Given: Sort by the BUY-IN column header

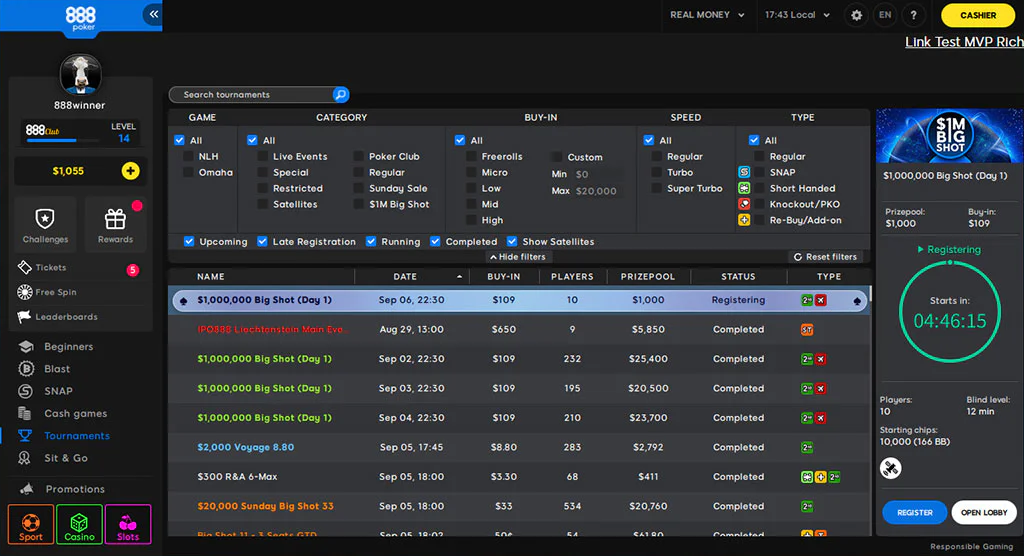Looking at the screenshot, I should click(504, 277).
